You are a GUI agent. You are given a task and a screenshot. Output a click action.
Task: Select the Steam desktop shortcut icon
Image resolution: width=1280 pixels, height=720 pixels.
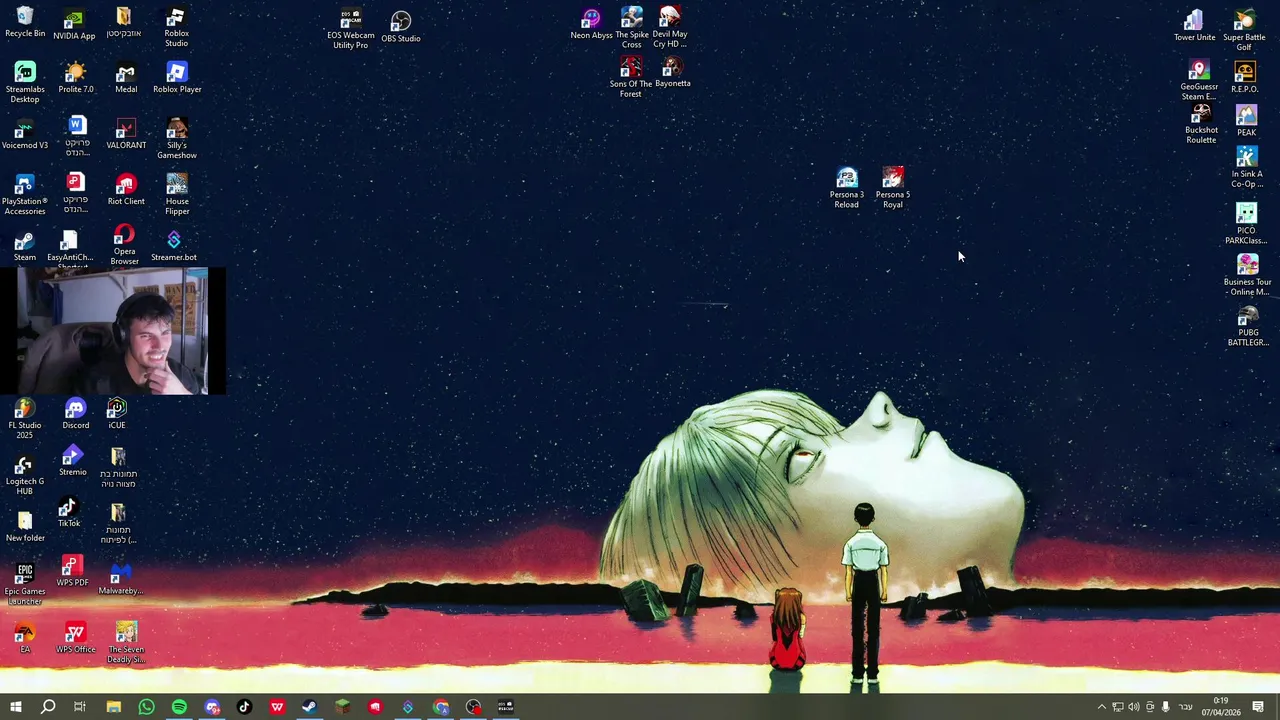(25, 246)
